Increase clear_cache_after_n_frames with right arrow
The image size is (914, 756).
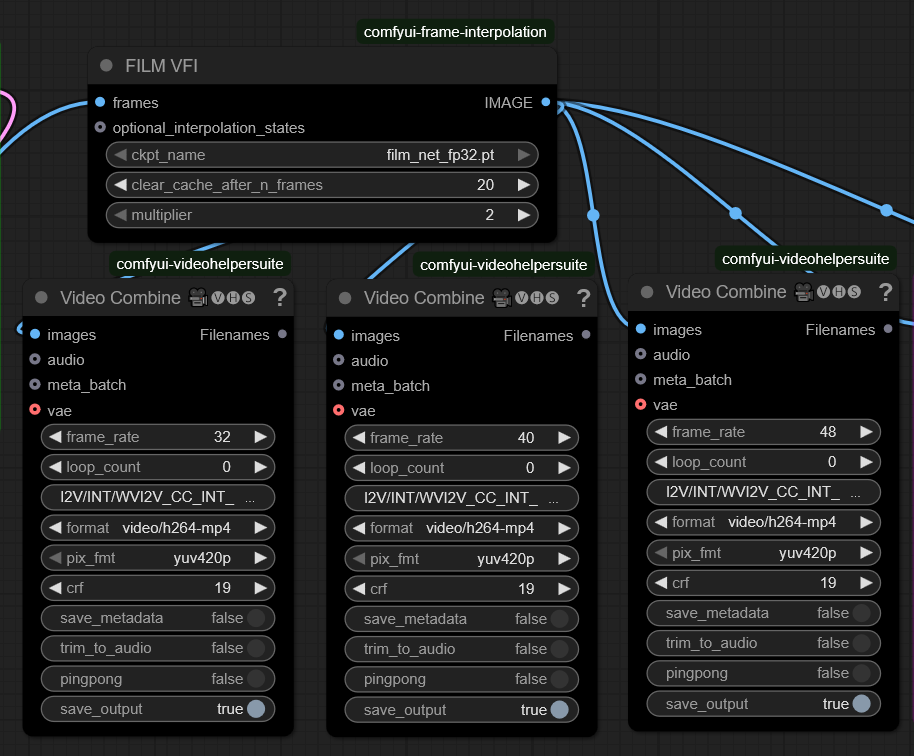pyautogui.click(x=523, y=185)
